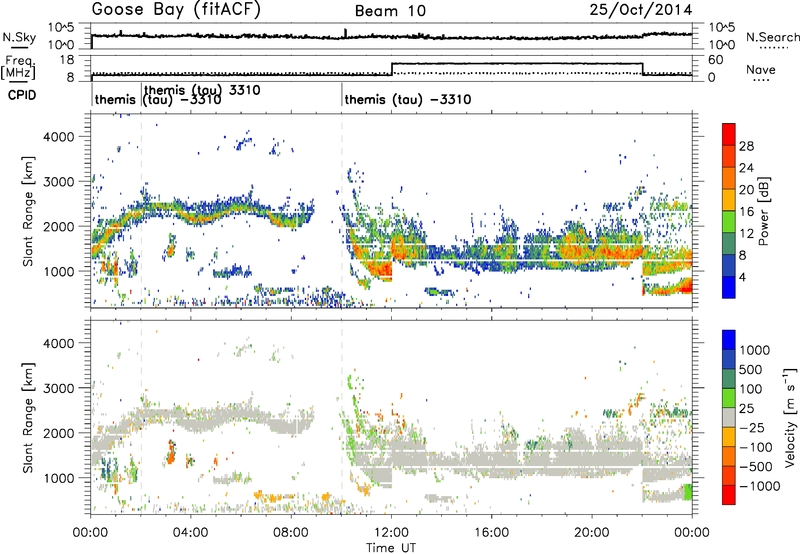Click the 'Power [dB]' colorbar label
Screen dimensions: 800x554
[x=763, y=211]
